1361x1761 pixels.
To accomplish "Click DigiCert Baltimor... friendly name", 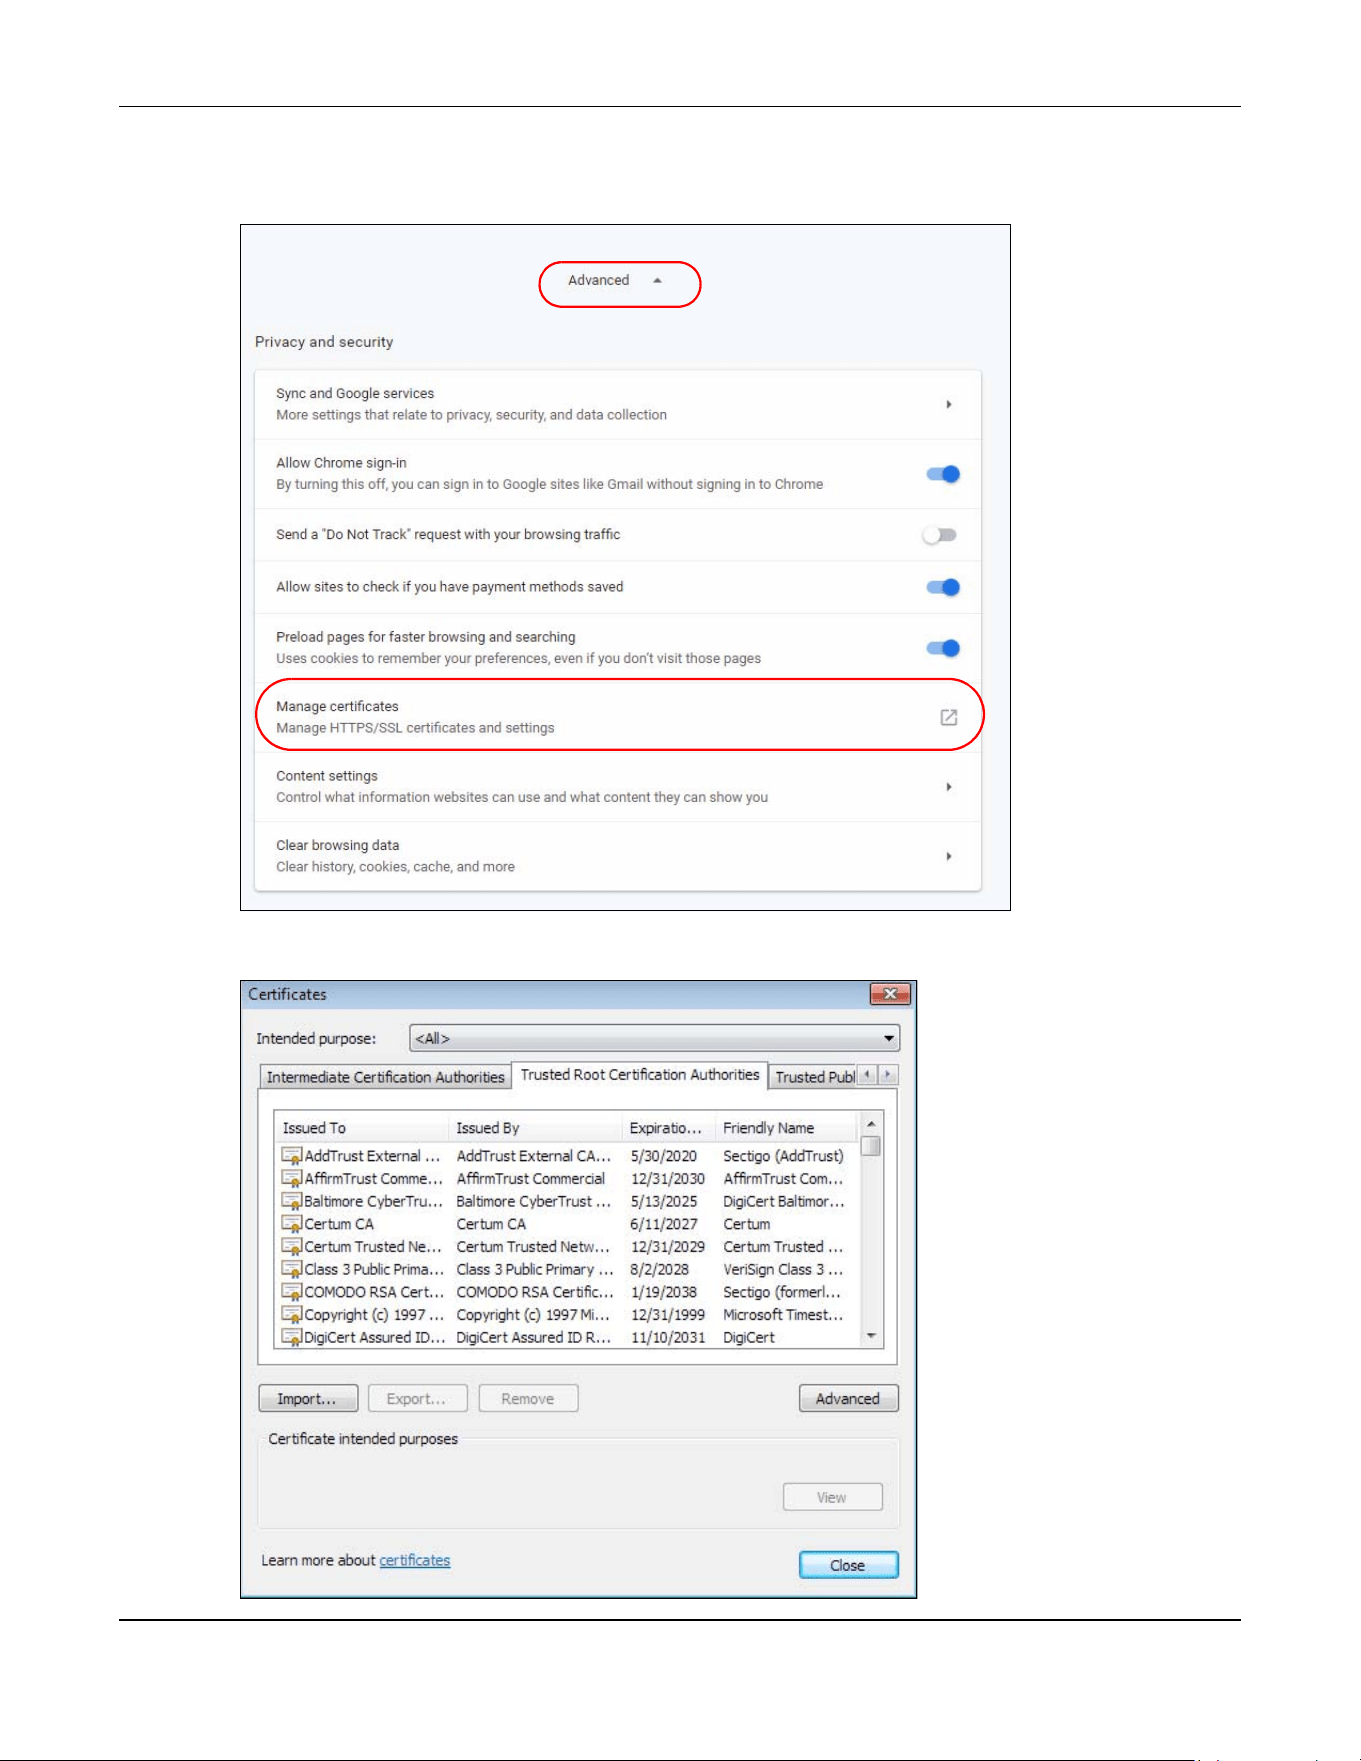I will pos(784,1201).
